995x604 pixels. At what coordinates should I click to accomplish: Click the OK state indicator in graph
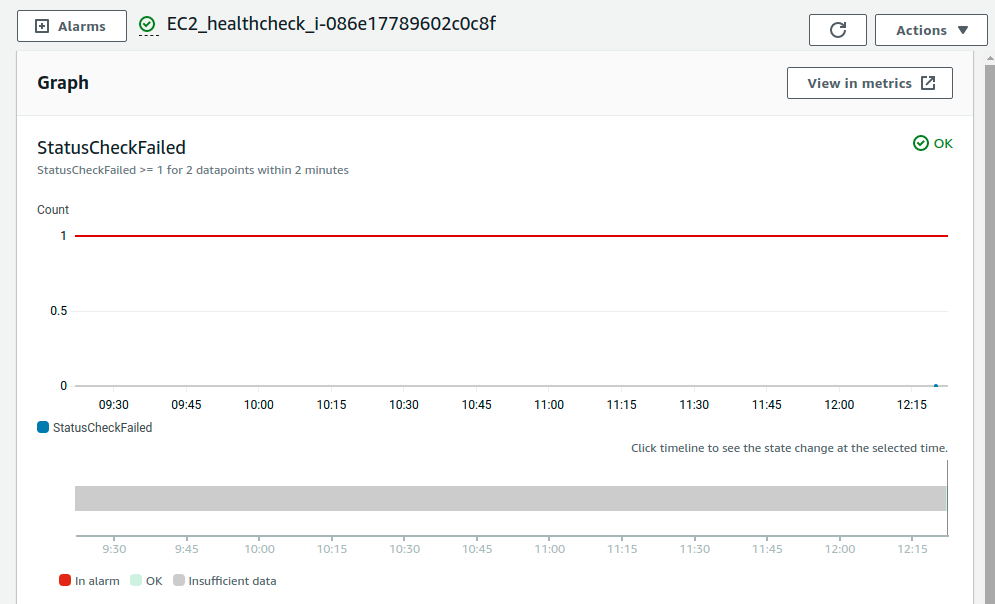tap(933, 143)
